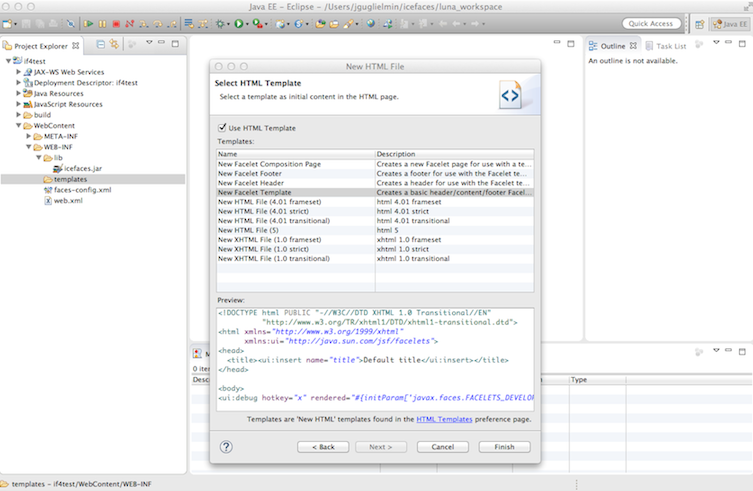Click Collapse All in Project Explorer
The height and width of the screenshot is (491, 753).
click(x=100, y=45)
